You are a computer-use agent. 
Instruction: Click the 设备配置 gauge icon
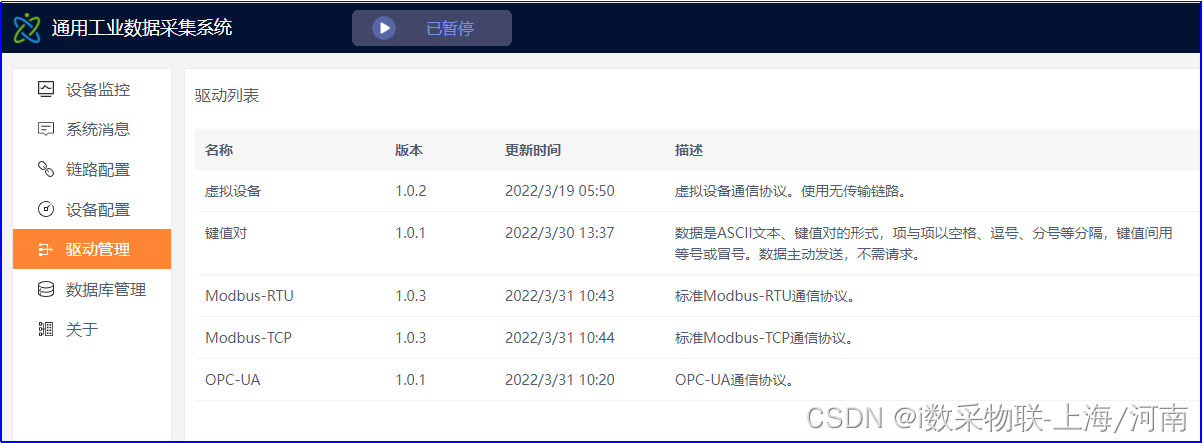tap(45, 209)
